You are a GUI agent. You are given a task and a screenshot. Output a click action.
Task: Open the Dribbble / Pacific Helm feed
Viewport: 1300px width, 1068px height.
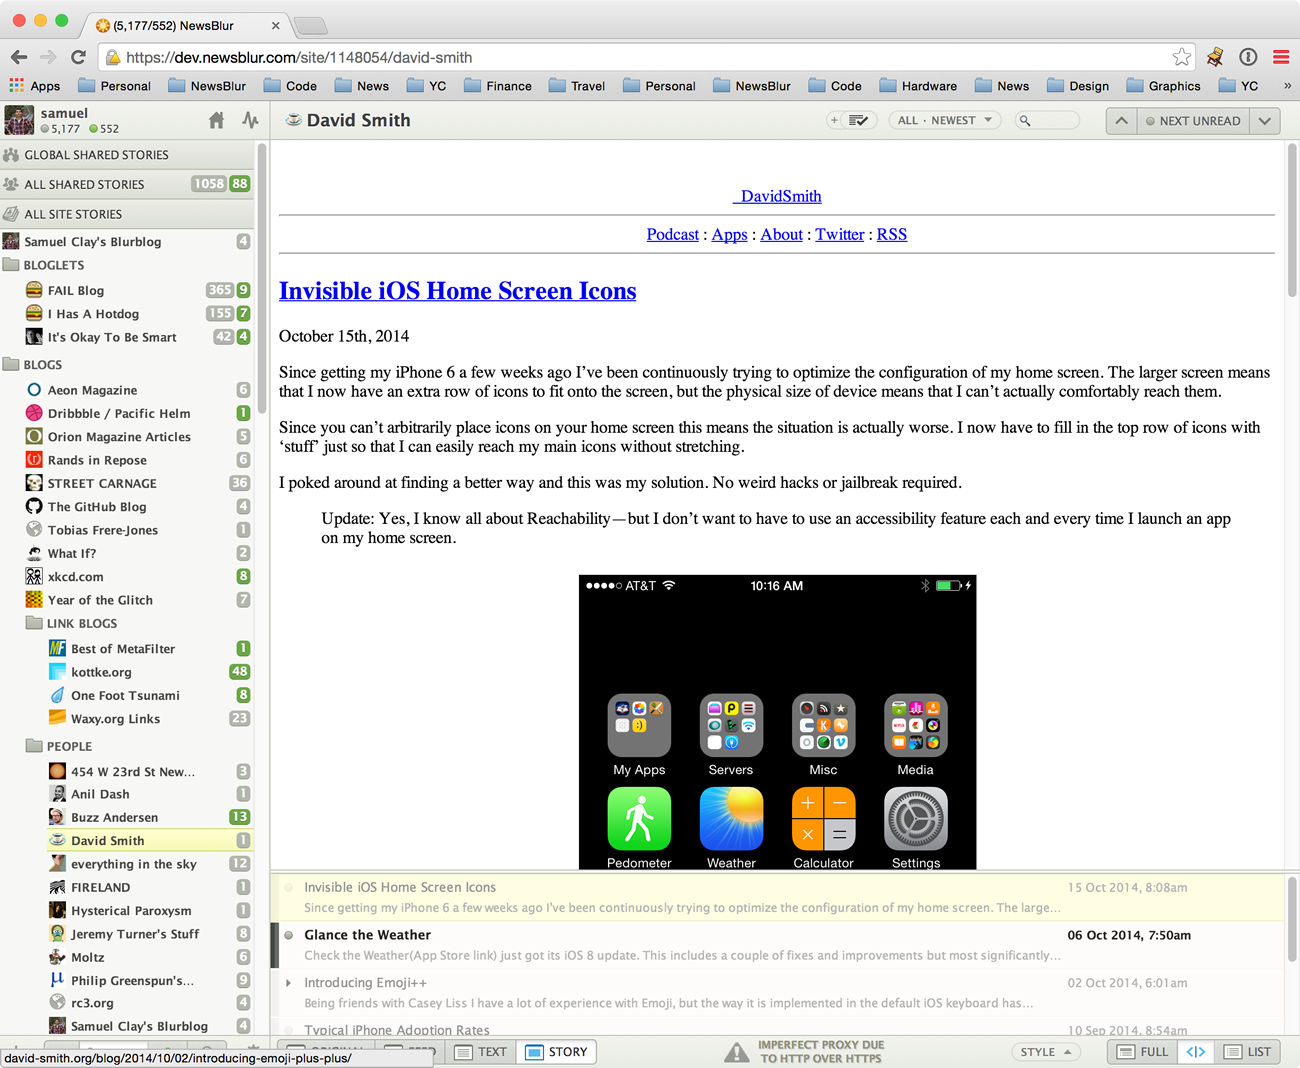pos(127,413)
